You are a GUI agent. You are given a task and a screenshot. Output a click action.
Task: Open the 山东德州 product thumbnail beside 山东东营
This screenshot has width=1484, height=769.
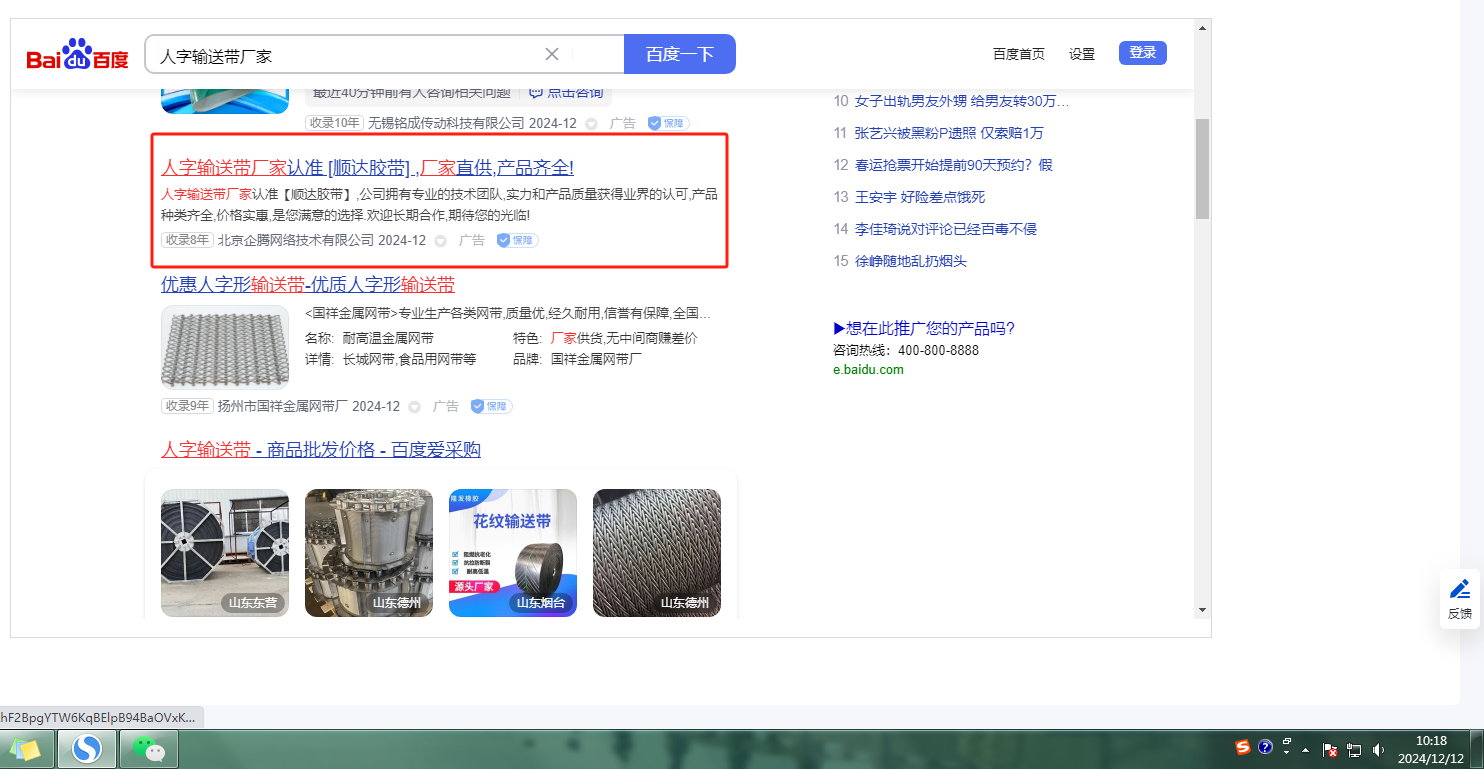click(x=369, y=553)
